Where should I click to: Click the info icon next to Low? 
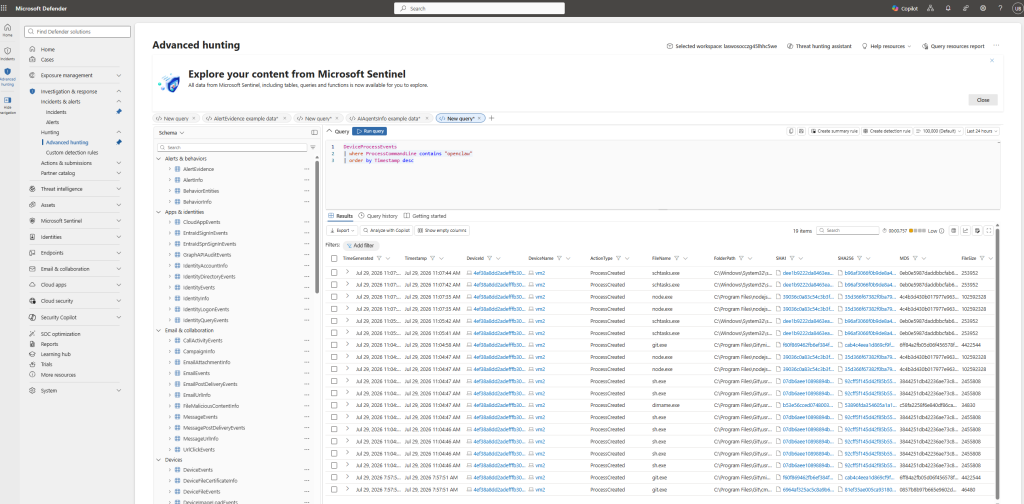[x=943, y=230]
